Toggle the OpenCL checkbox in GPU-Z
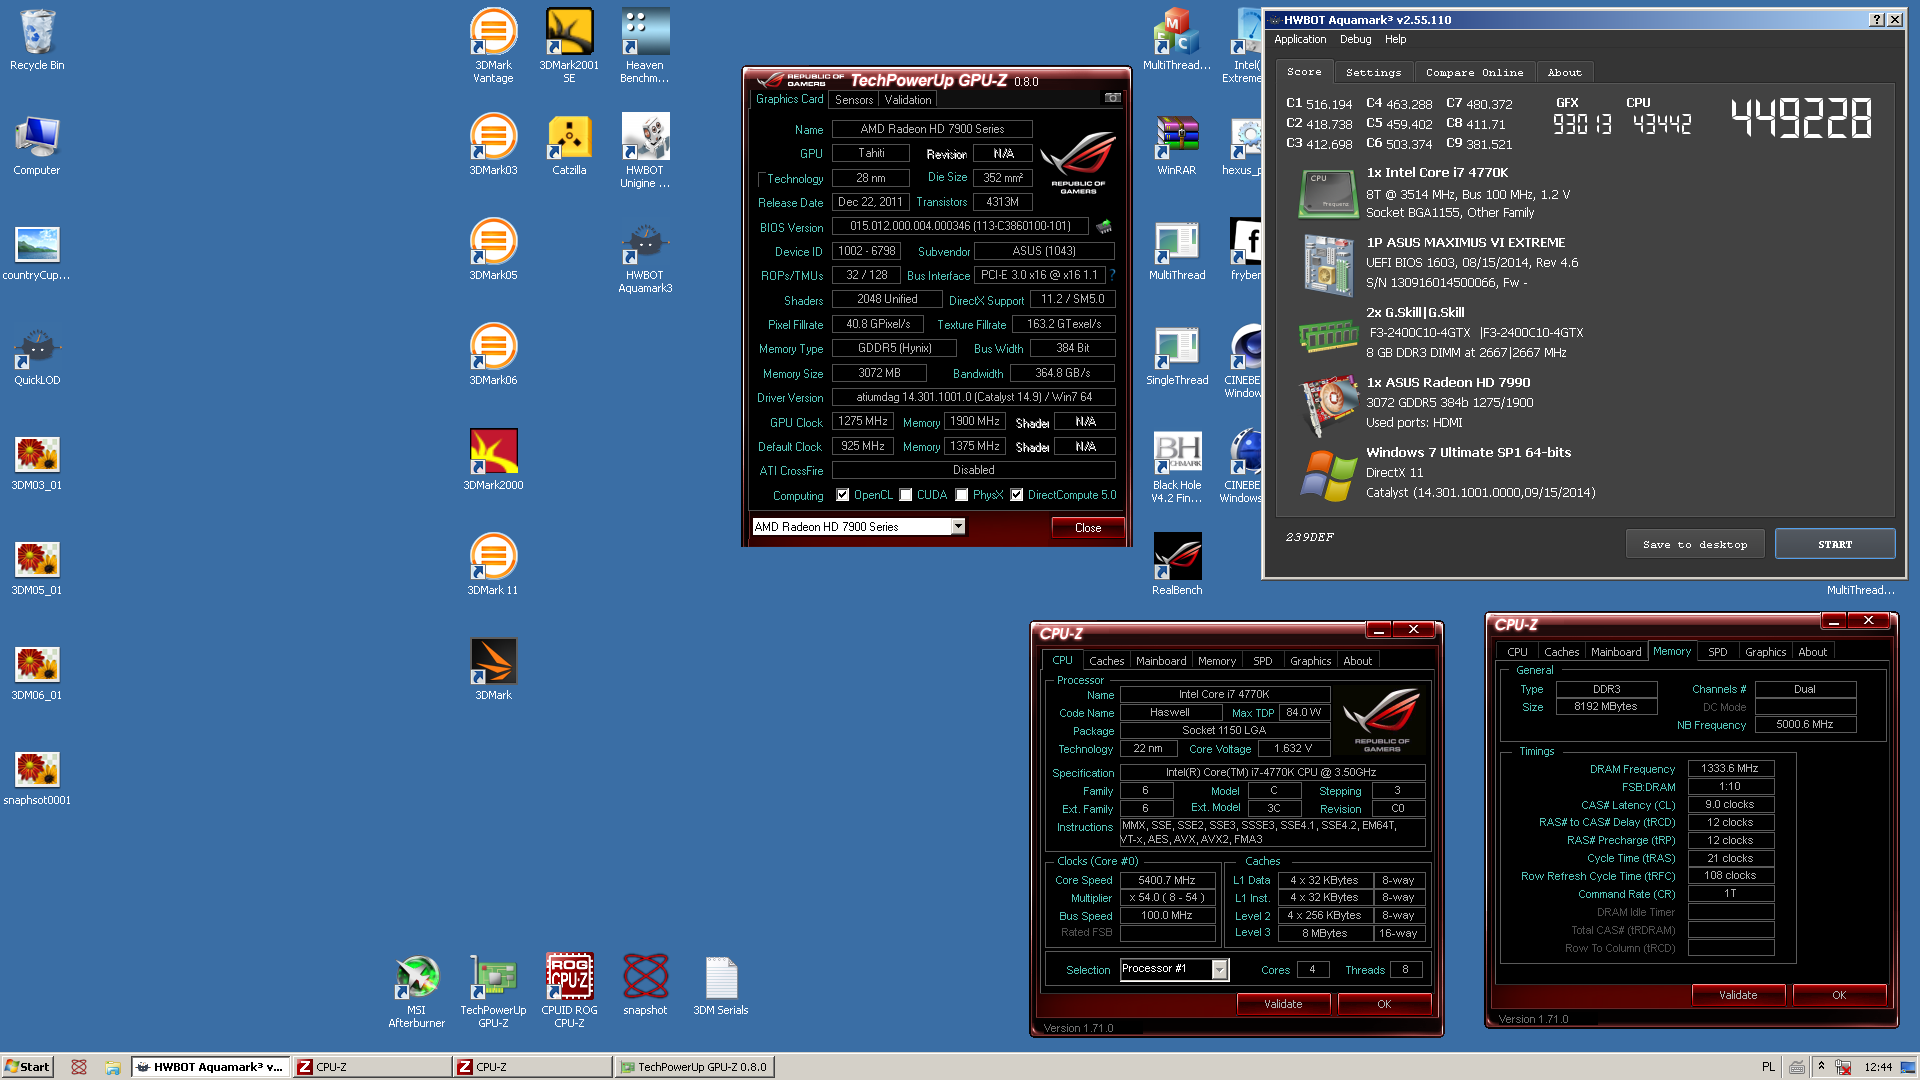 click(x=843, y=495)
